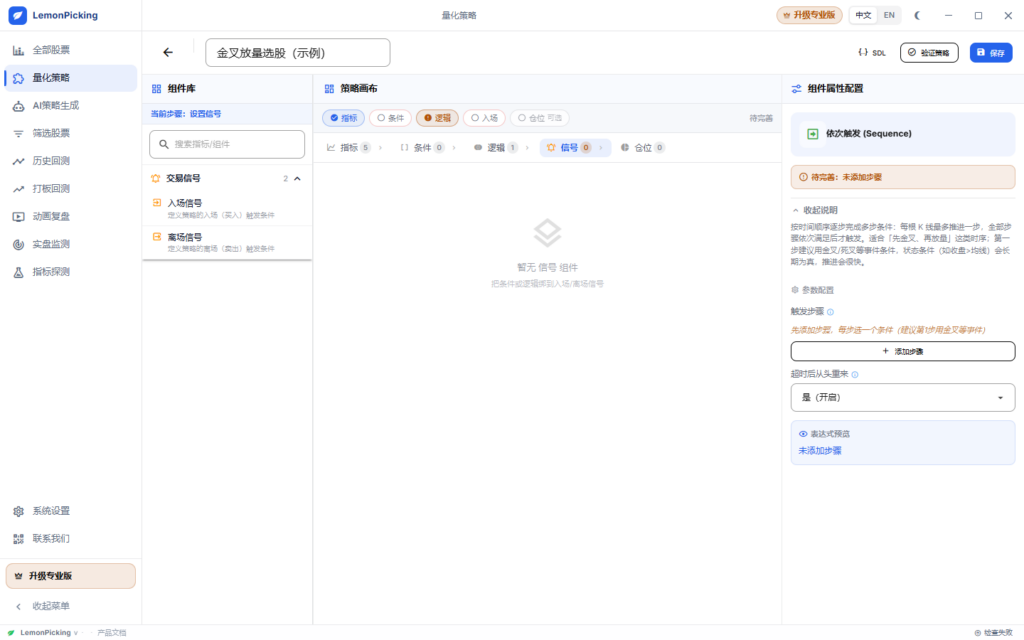The image size is (1024, 640).
Task: Click 当前步骤: 设置信号 text
Action: [186, 114]
